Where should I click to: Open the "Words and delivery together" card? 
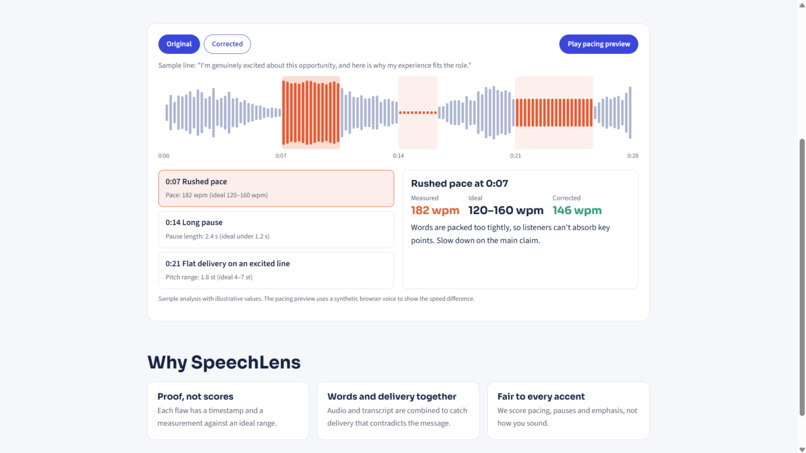pos(398,410)
